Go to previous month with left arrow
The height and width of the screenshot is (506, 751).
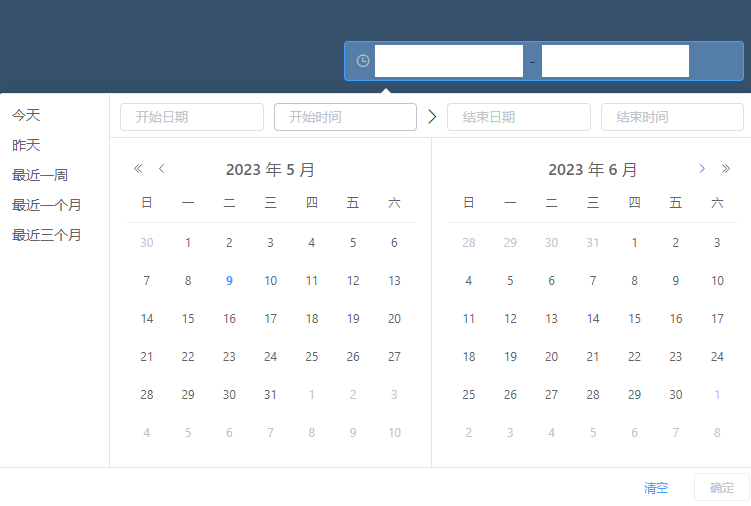162,169
